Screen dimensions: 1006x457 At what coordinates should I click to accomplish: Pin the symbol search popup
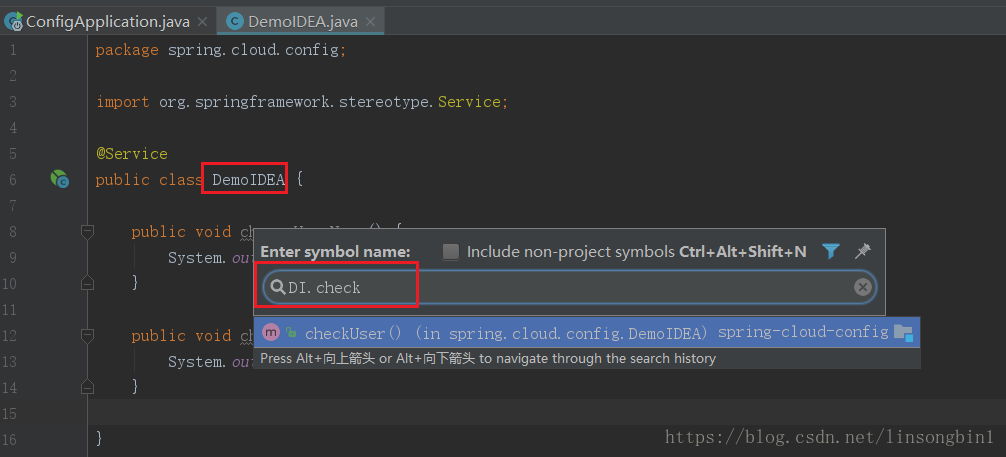(x=863, y=251)
